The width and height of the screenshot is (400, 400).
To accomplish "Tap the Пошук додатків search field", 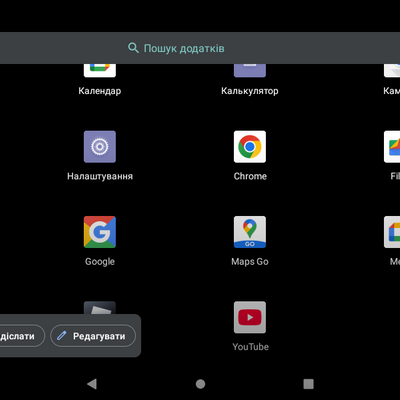I will pos(200,48).
